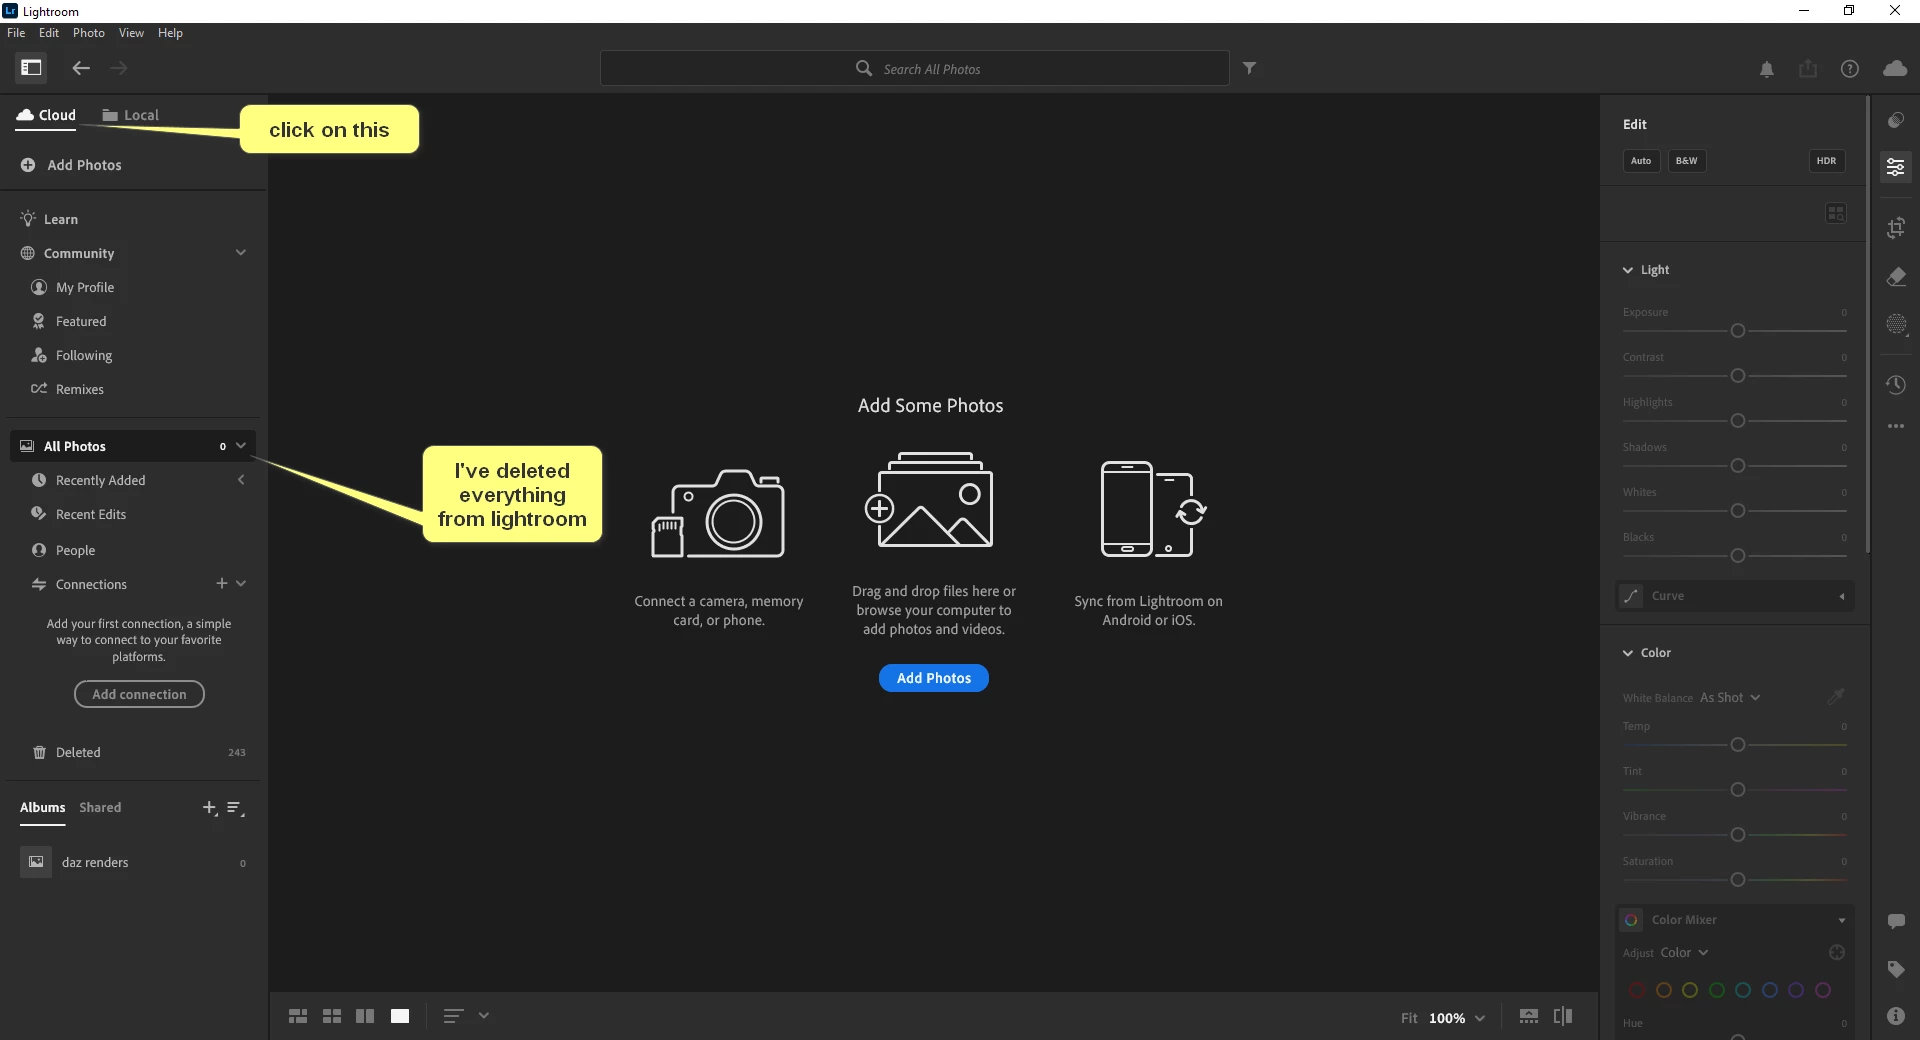
Task: Open the White Balance As Shot dropdown
Action: pyautogui.click(x=1730, y=697)
